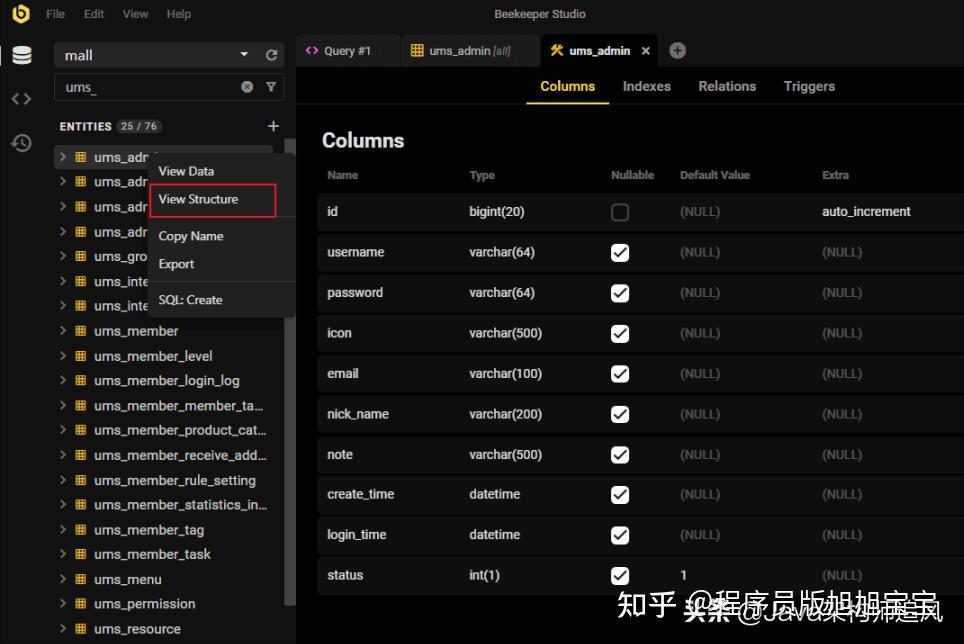The width and height of the screenshot is (964, 644).
Task: Click table icon next to ums_member_statistics_in…
Action: (x=81, y=505)
